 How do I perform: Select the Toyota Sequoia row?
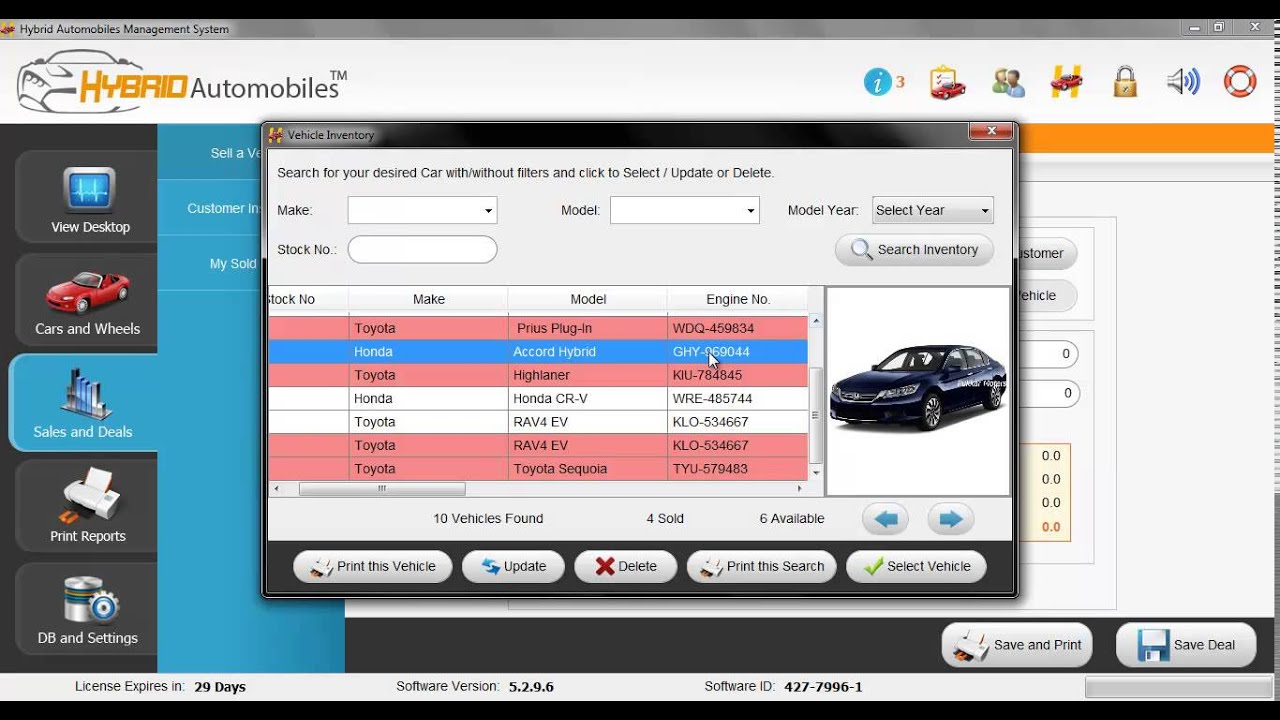coord(538,468)
